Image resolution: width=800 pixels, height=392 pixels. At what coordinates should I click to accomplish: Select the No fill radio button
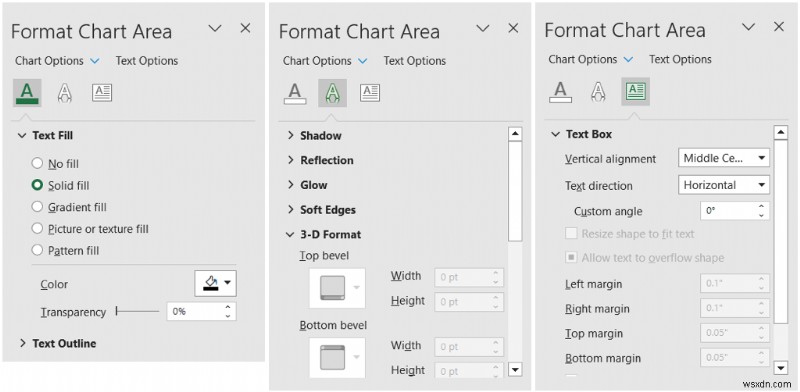coord(37,163)
